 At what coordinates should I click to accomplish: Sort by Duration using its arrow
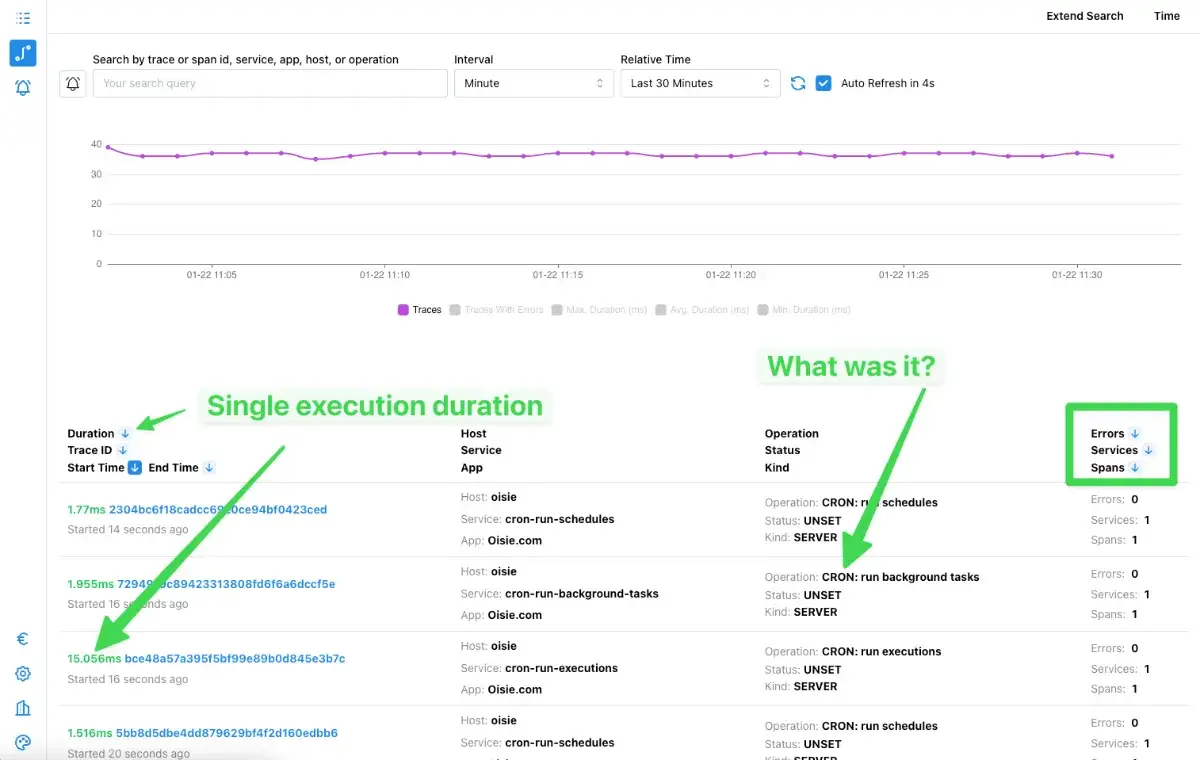(125, 434)
